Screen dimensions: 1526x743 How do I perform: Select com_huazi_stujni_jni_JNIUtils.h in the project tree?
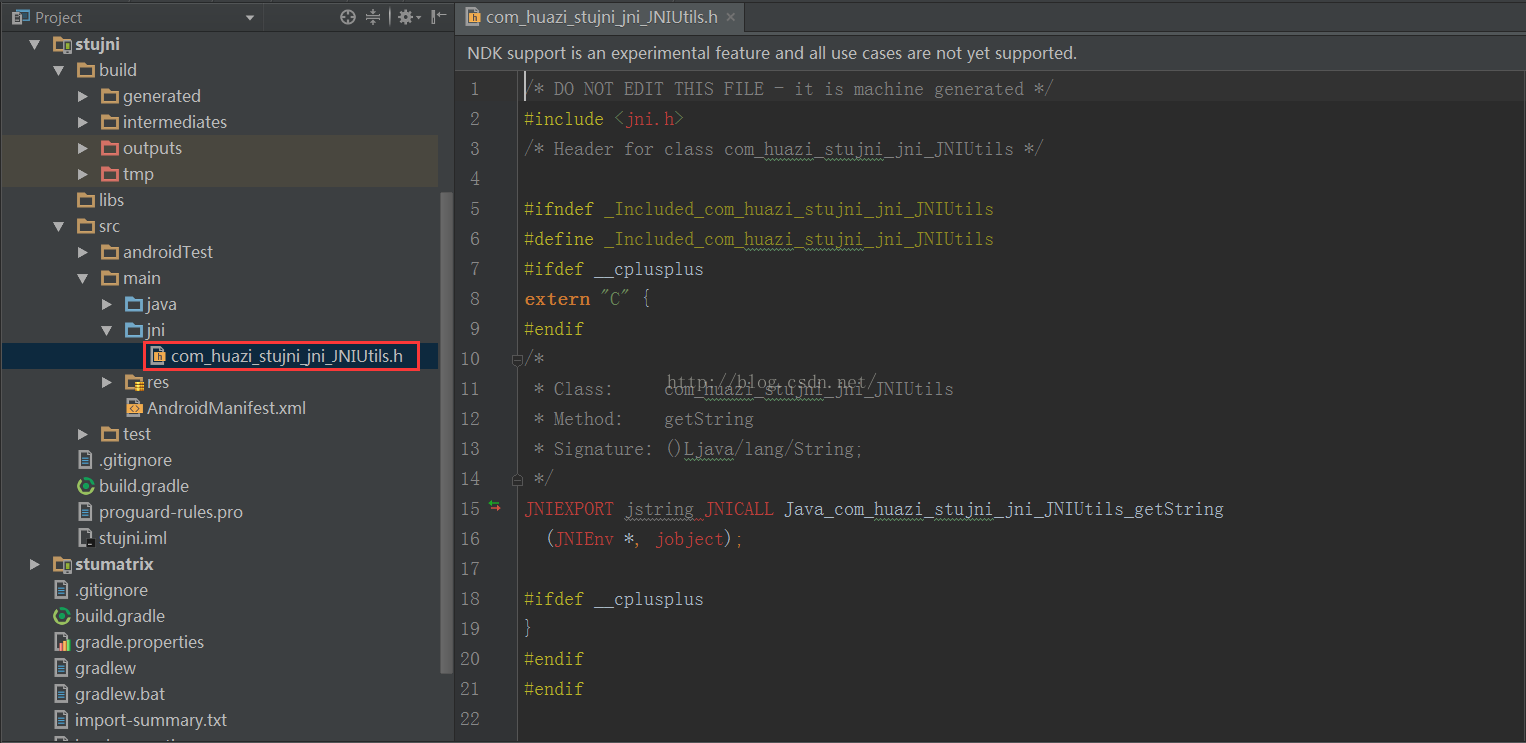click(286, 356)
